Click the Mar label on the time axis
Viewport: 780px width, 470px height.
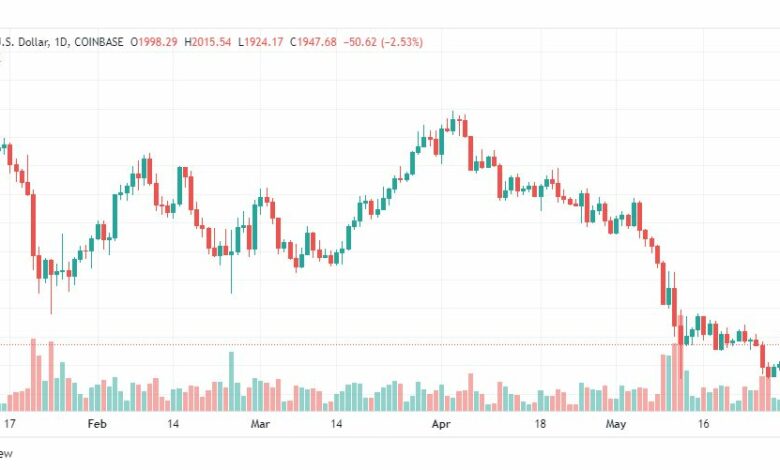[260, 424]
